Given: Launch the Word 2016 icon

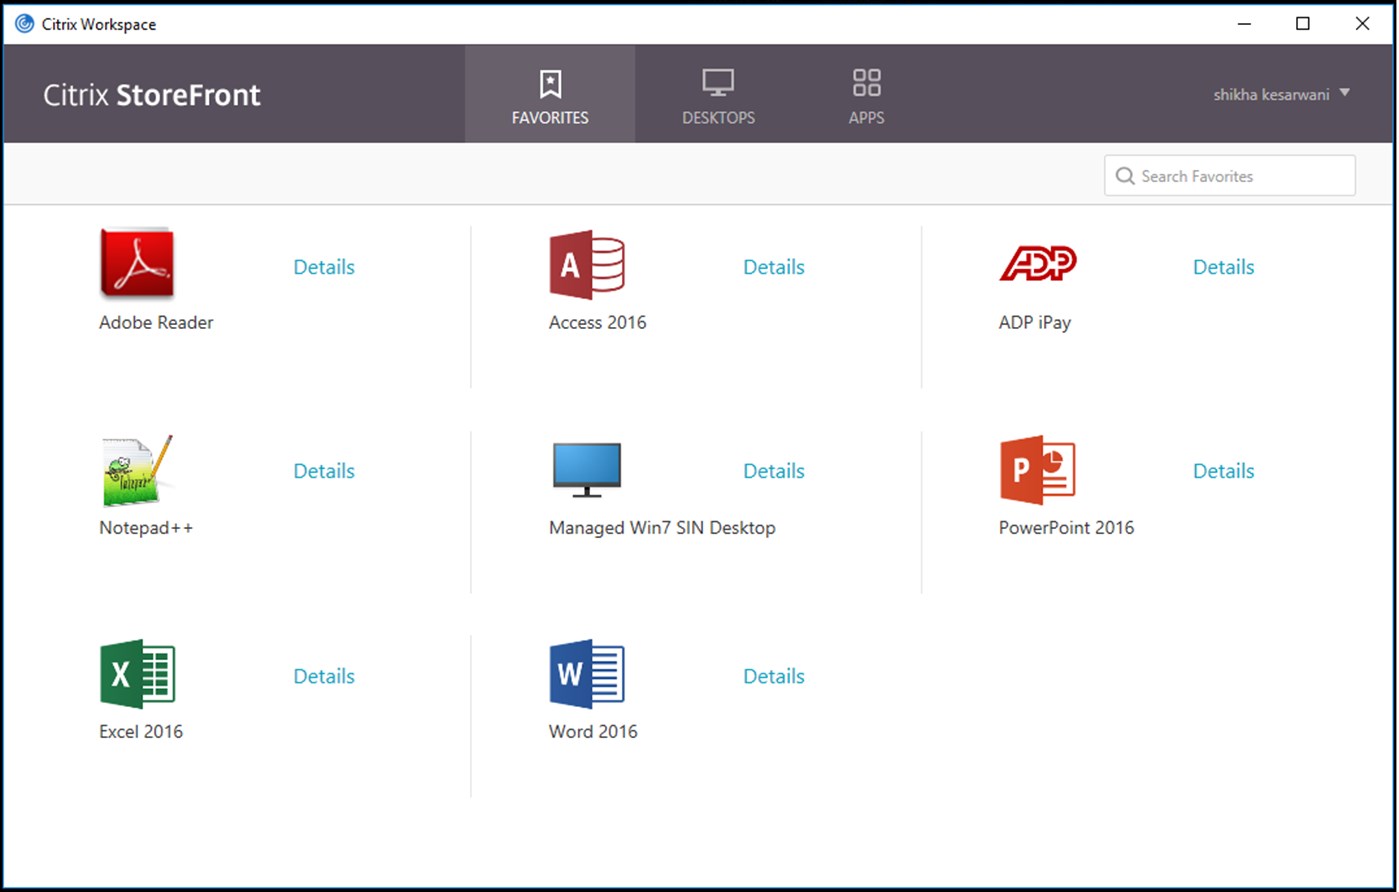Looking at the screenshot, I should 587,675.
